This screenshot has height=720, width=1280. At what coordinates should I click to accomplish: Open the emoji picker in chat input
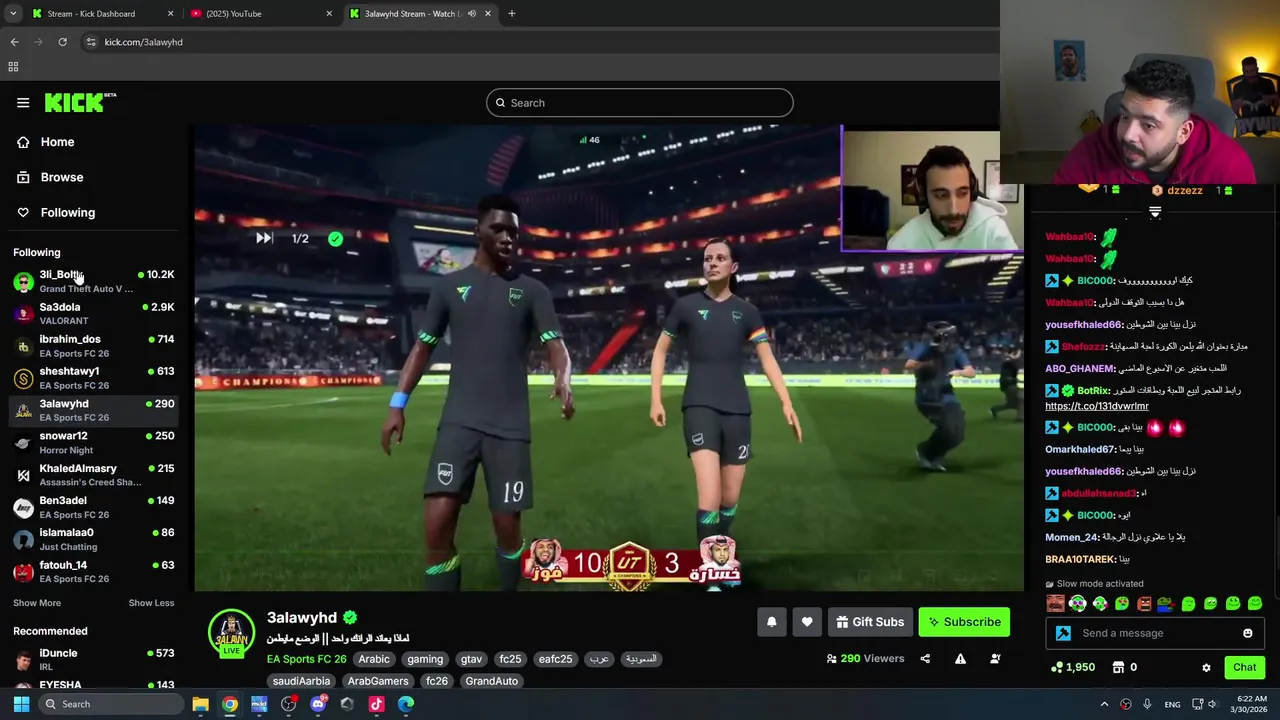tap(1248, 633)
